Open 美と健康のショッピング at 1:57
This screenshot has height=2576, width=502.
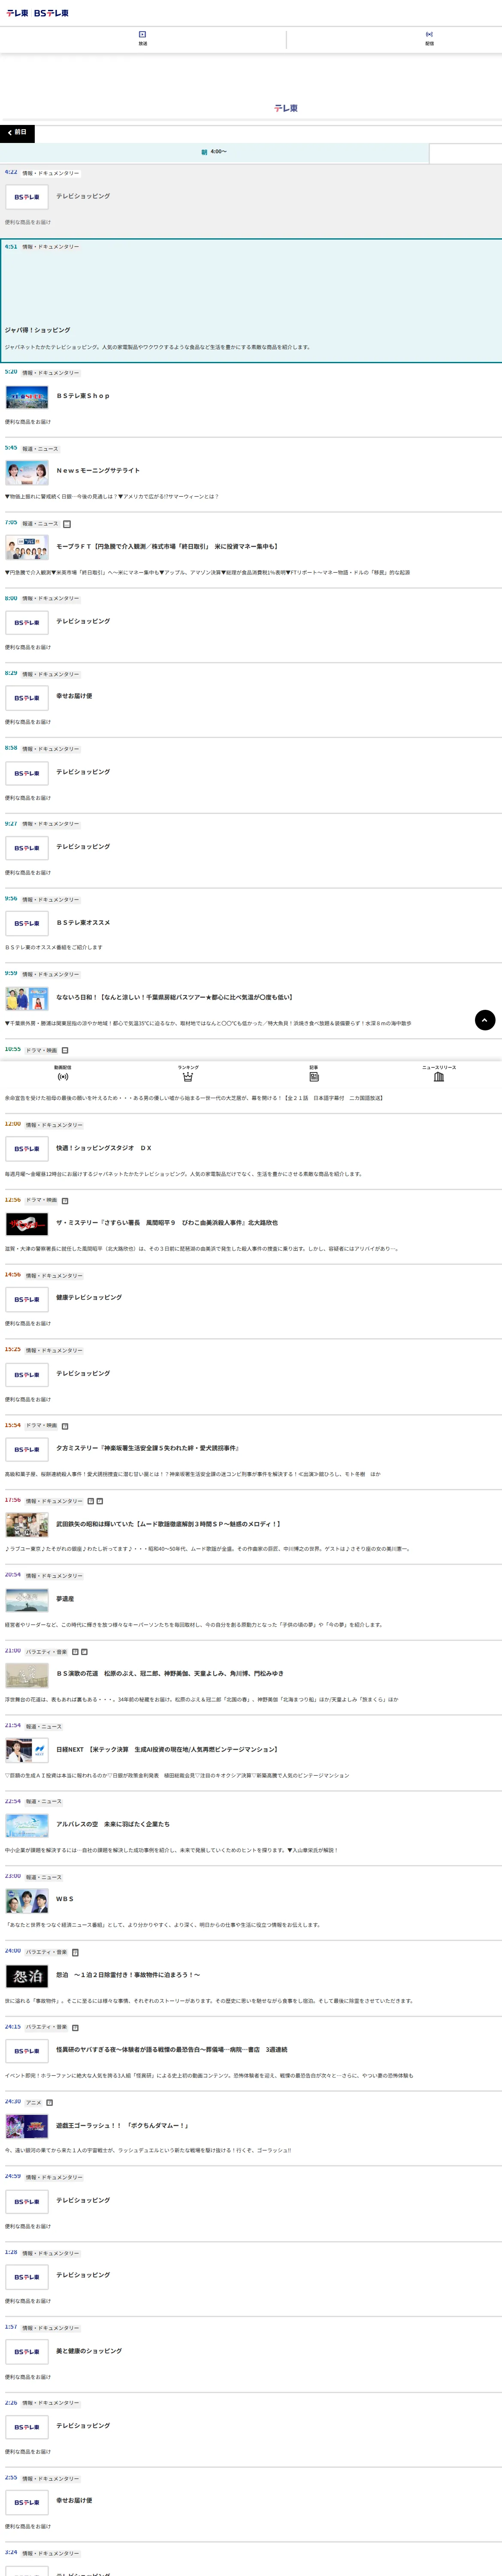click(89, 2351)
